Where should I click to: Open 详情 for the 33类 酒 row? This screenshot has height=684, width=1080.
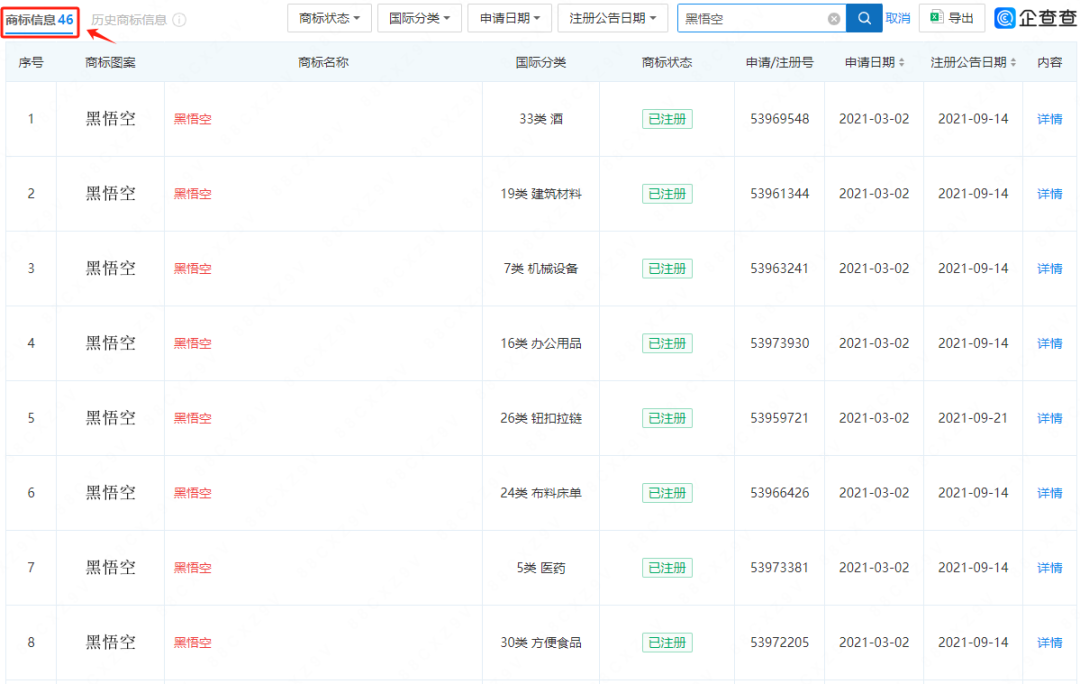point(1049,119)
